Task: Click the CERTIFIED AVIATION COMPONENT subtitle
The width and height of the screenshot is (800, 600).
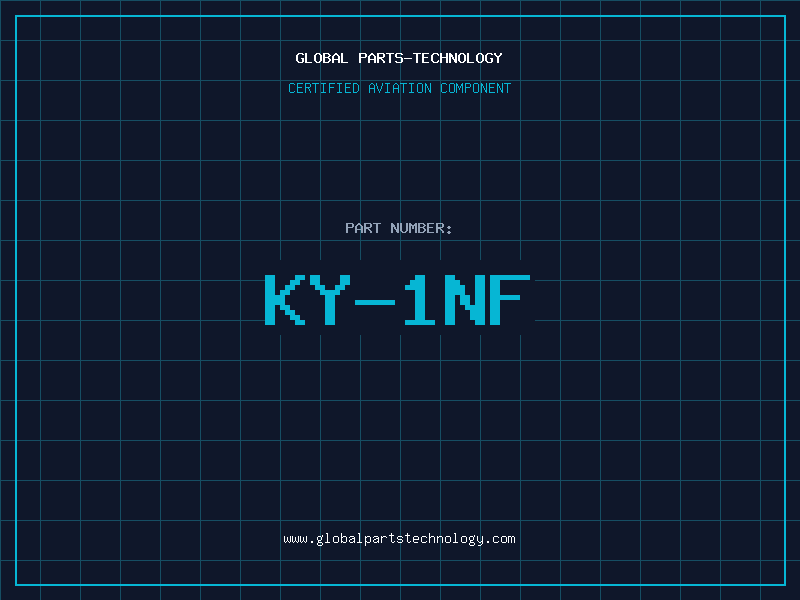Action: 399,88
